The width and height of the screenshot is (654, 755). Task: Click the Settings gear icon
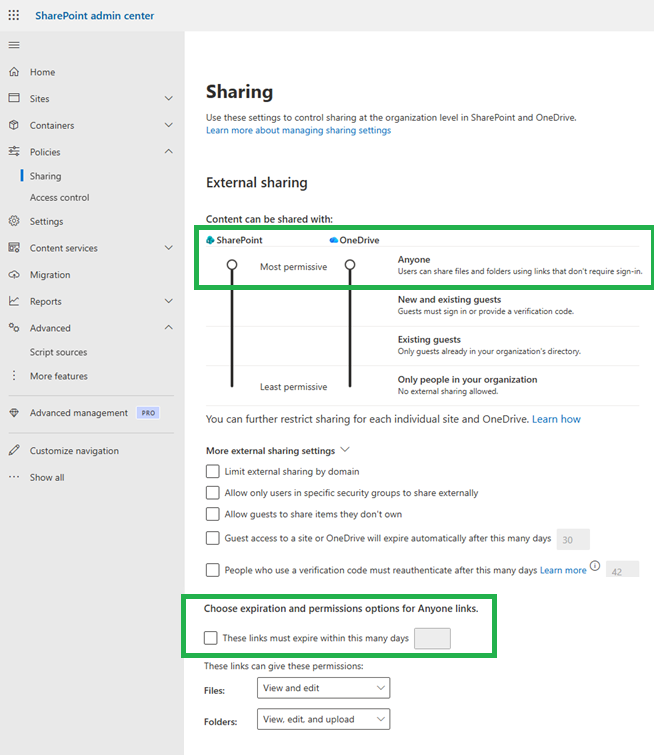14,221
